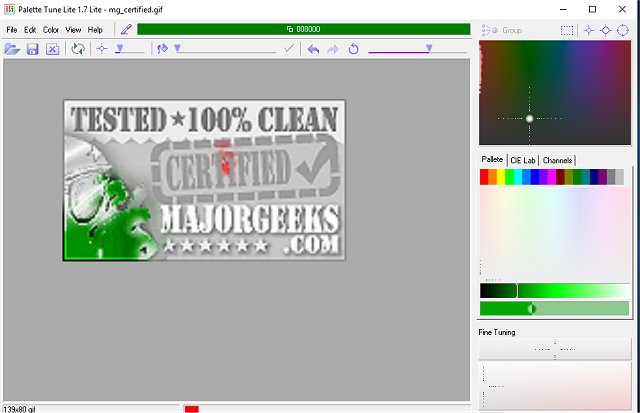The image size is (640, 413).
Task: Switch to the Channels tab
Action: tap(557, 160)
